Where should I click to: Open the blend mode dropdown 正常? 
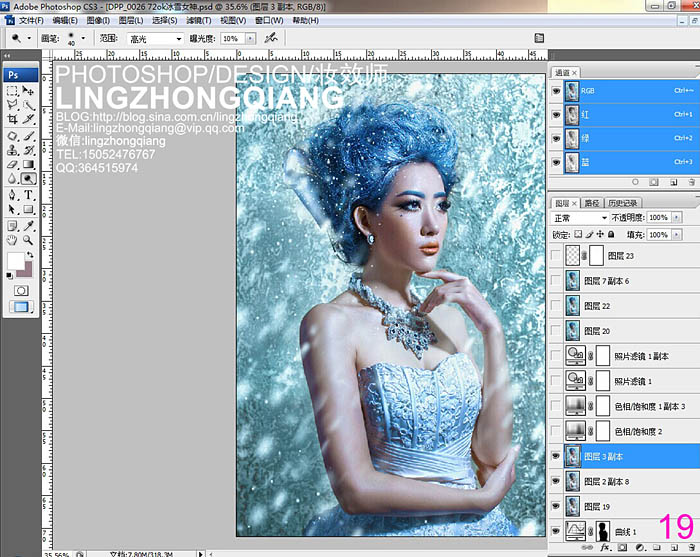[579, 218]
